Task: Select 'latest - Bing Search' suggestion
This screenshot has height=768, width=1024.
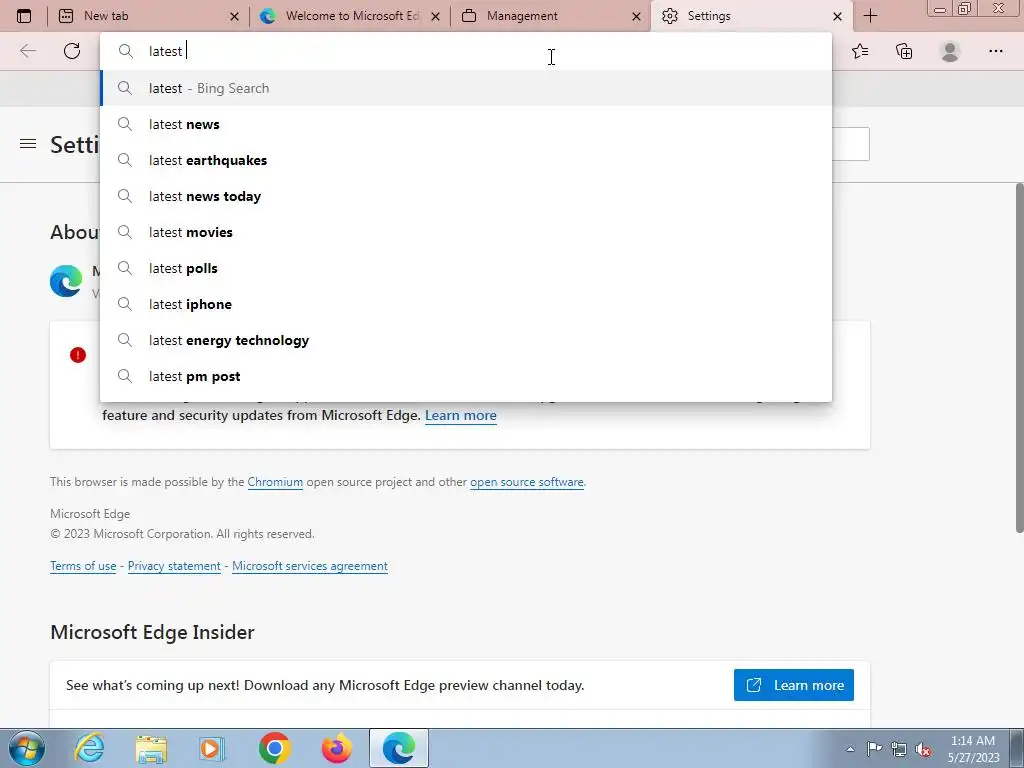Action: 466,88
